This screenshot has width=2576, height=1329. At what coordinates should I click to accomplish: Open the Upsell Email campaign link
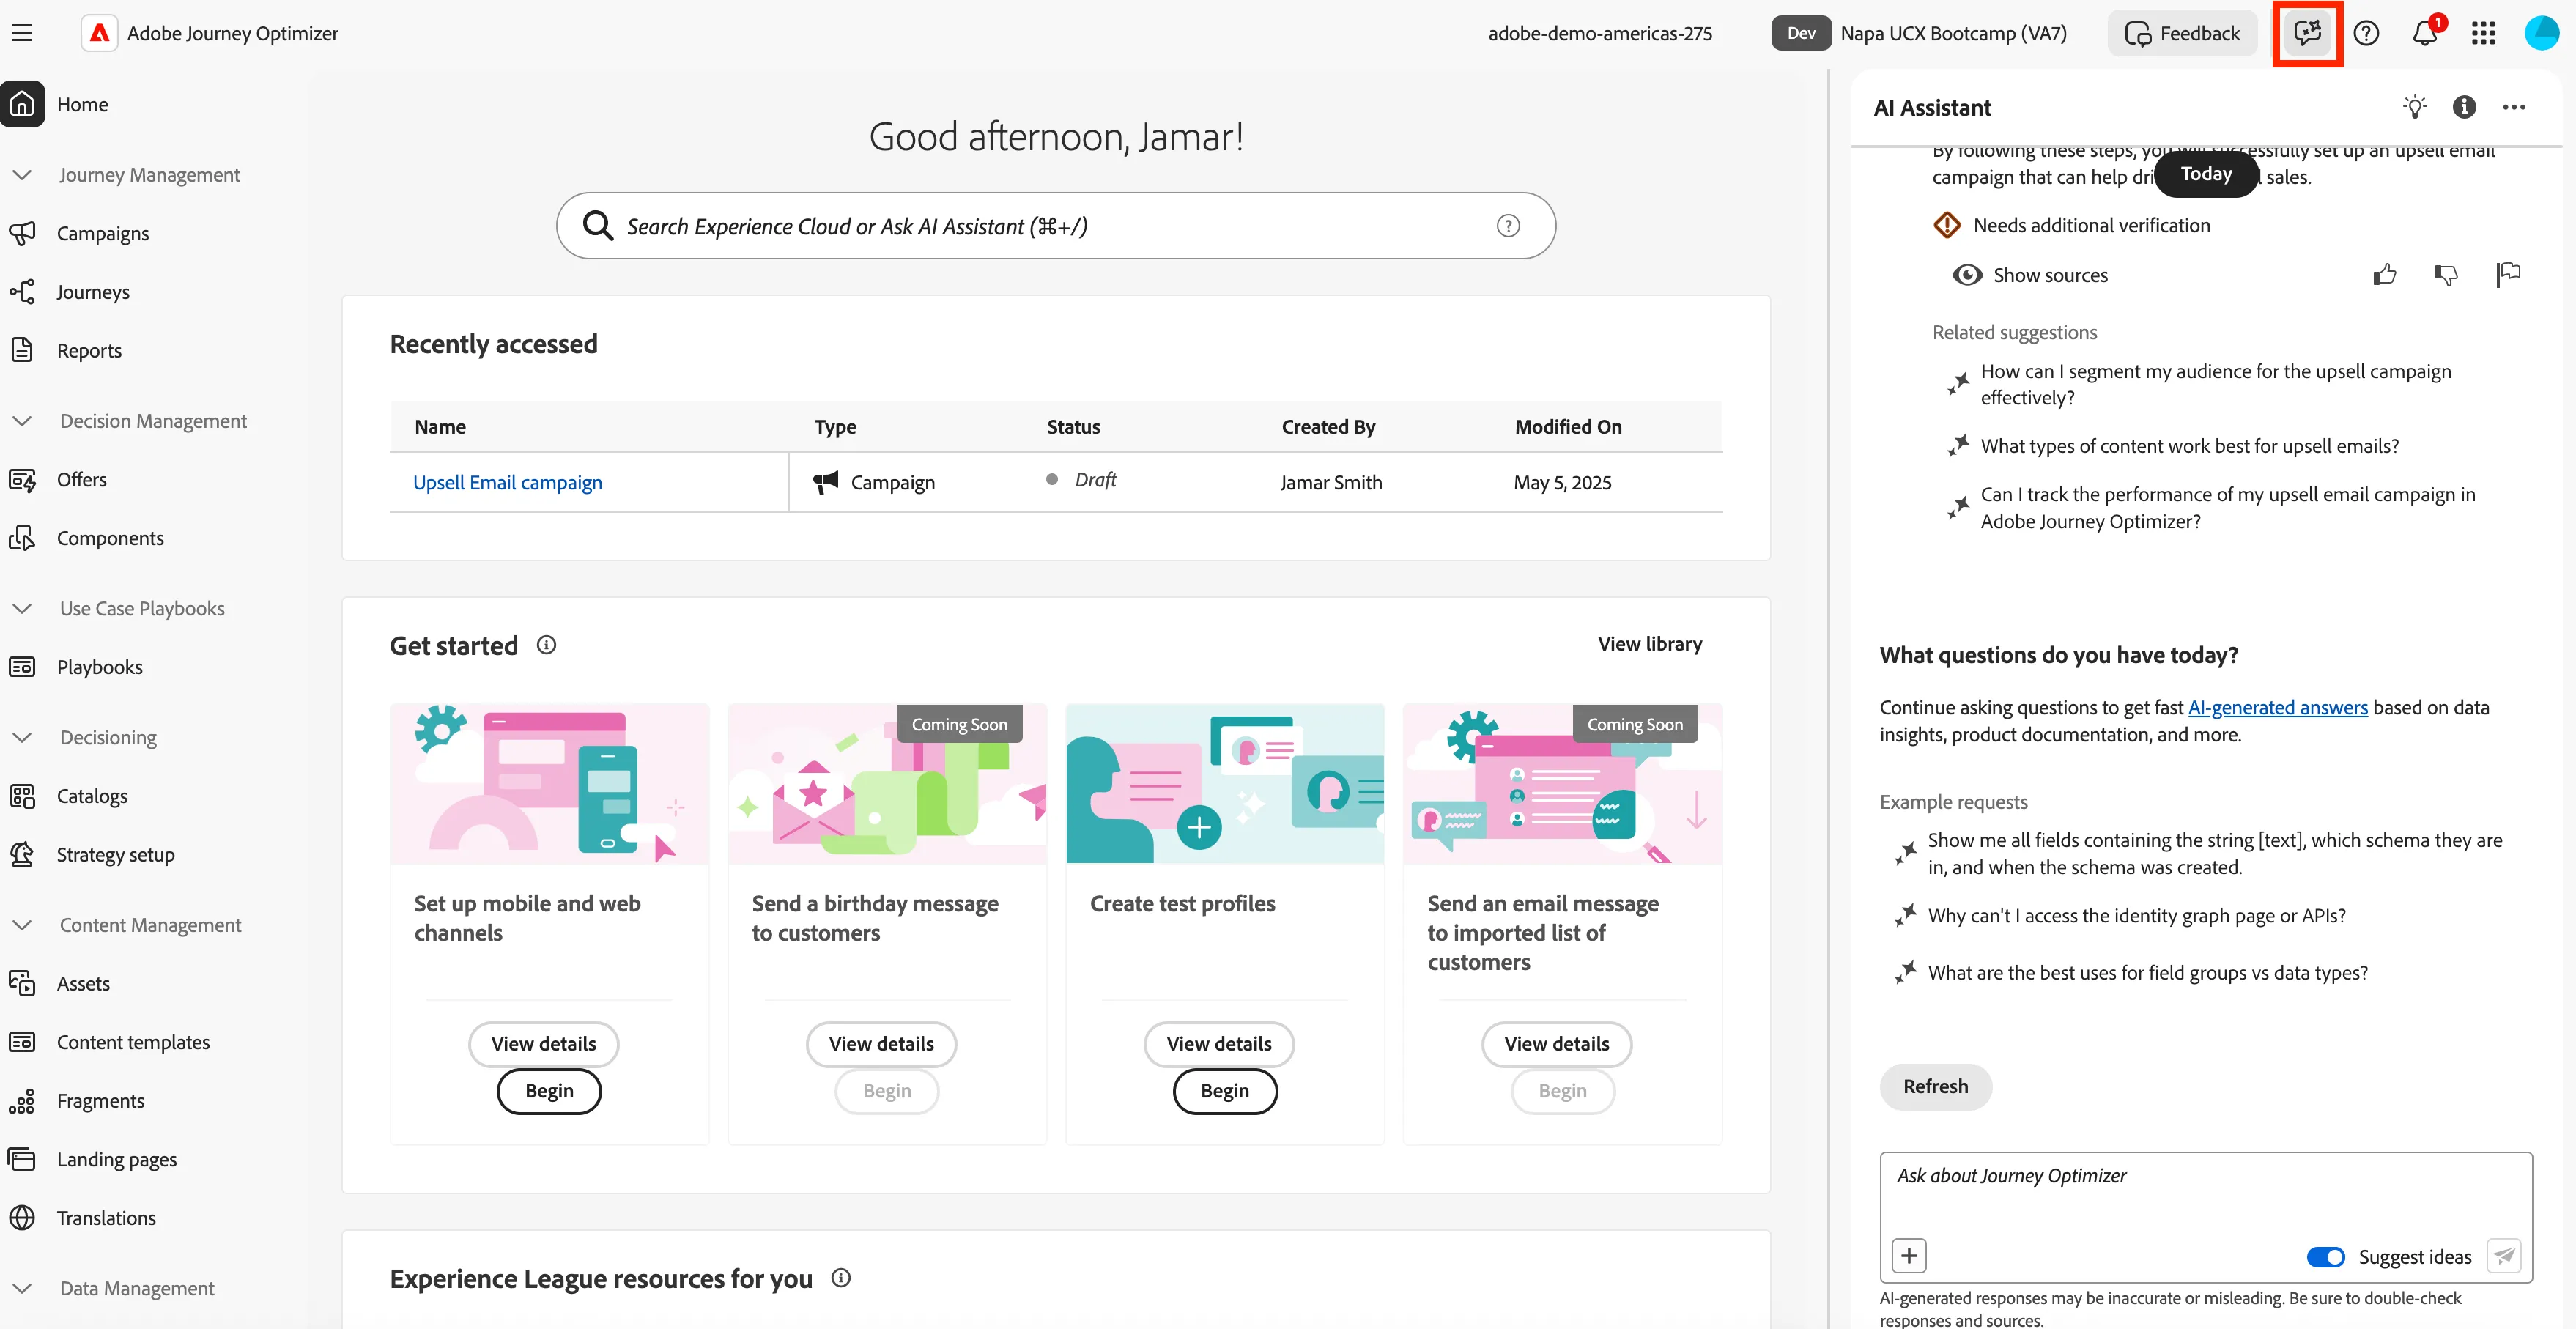tap(507, 482)
